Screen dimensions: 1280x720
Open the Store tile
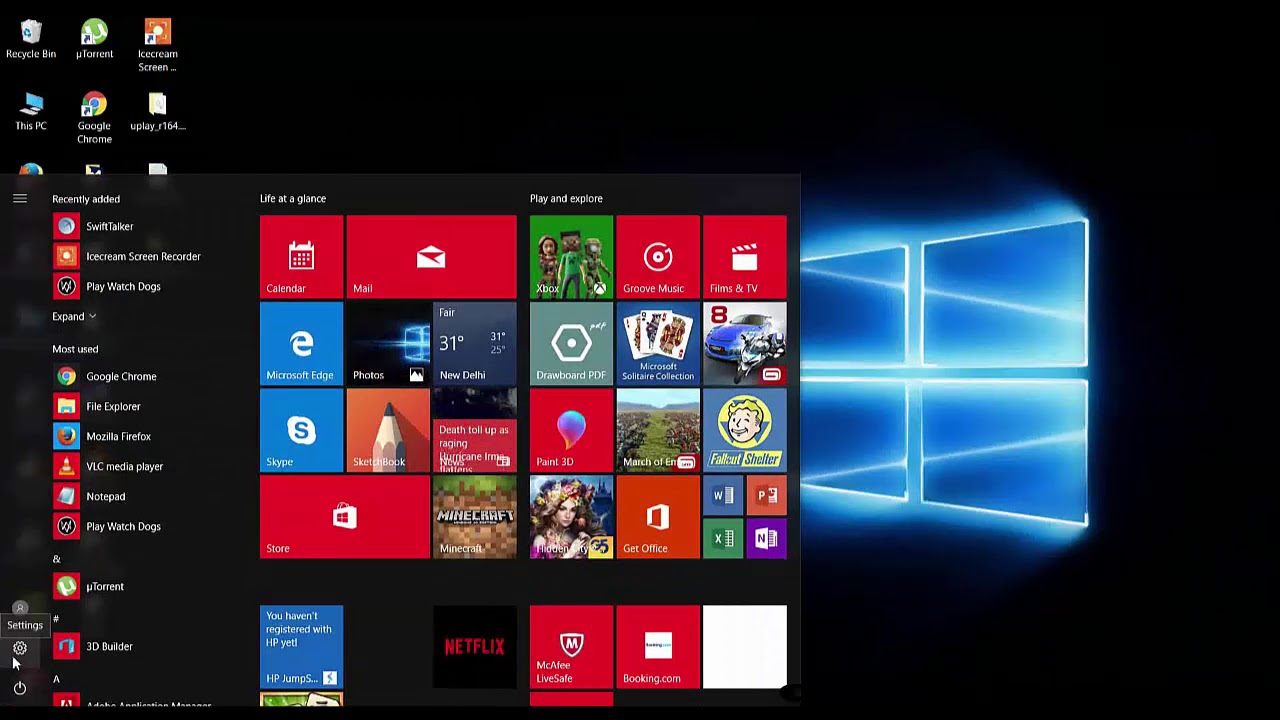point(344,517)
